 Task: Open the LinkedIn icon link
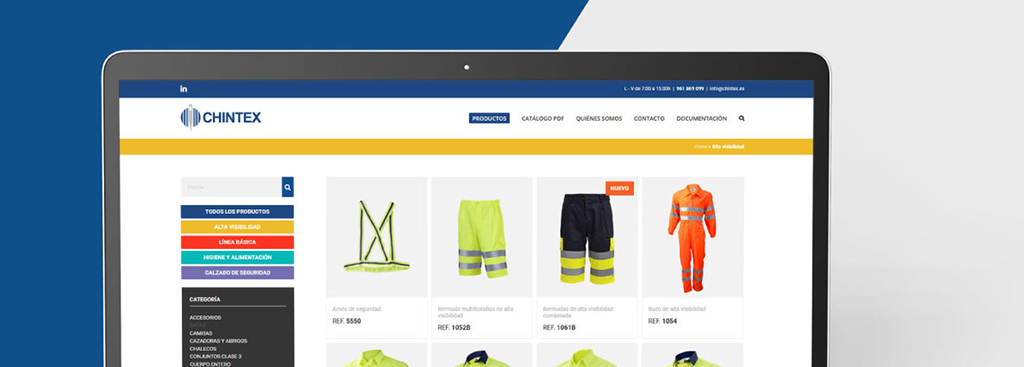tap(184, 89)
